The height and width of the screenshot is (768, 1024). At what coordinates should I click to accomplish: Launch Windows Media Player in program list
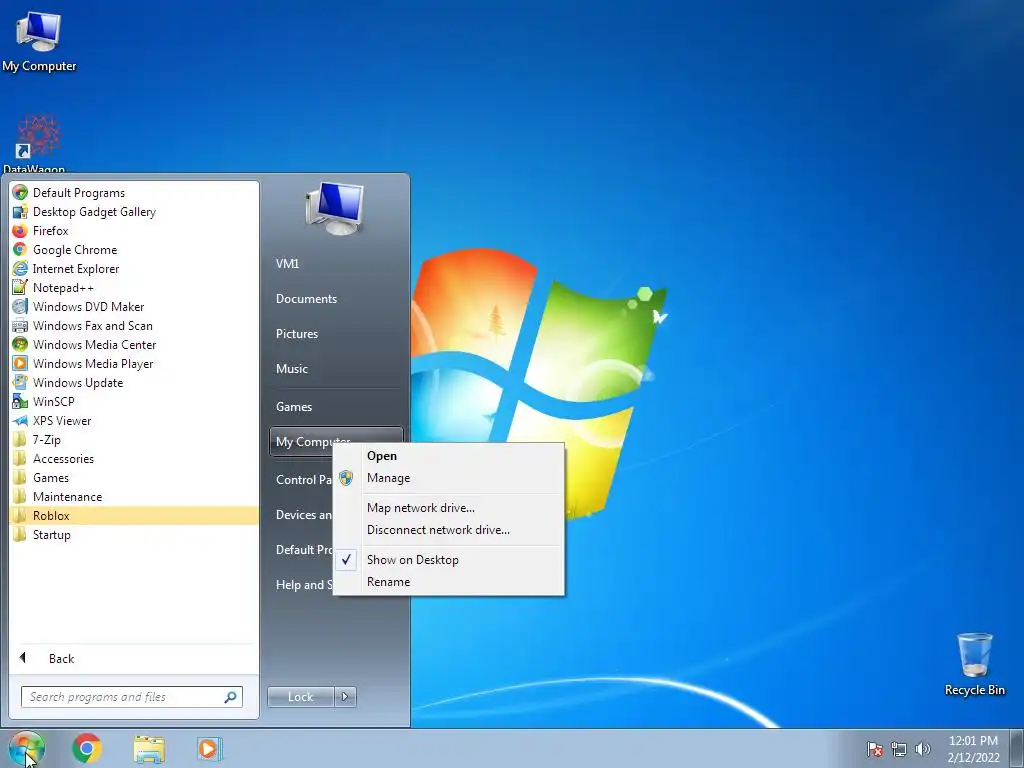tap(134, 363)
